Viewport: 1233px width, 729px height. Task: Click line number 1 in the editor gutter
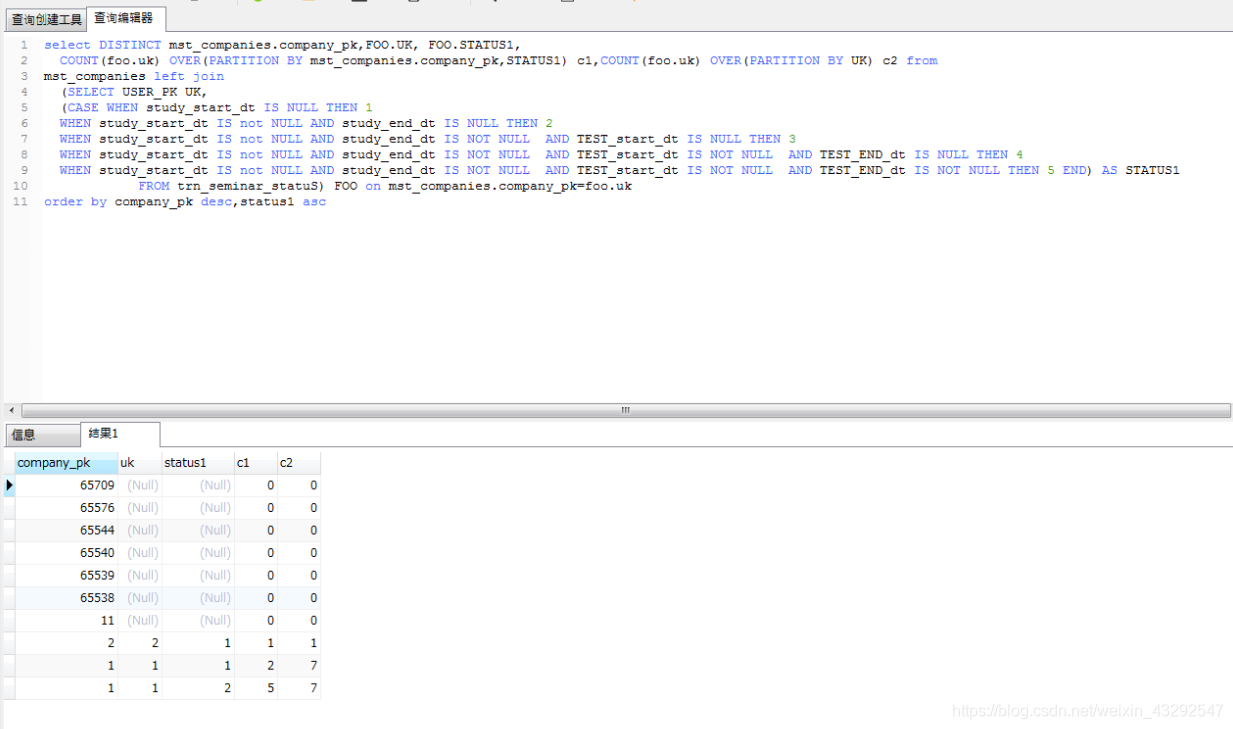pos(24,45)
